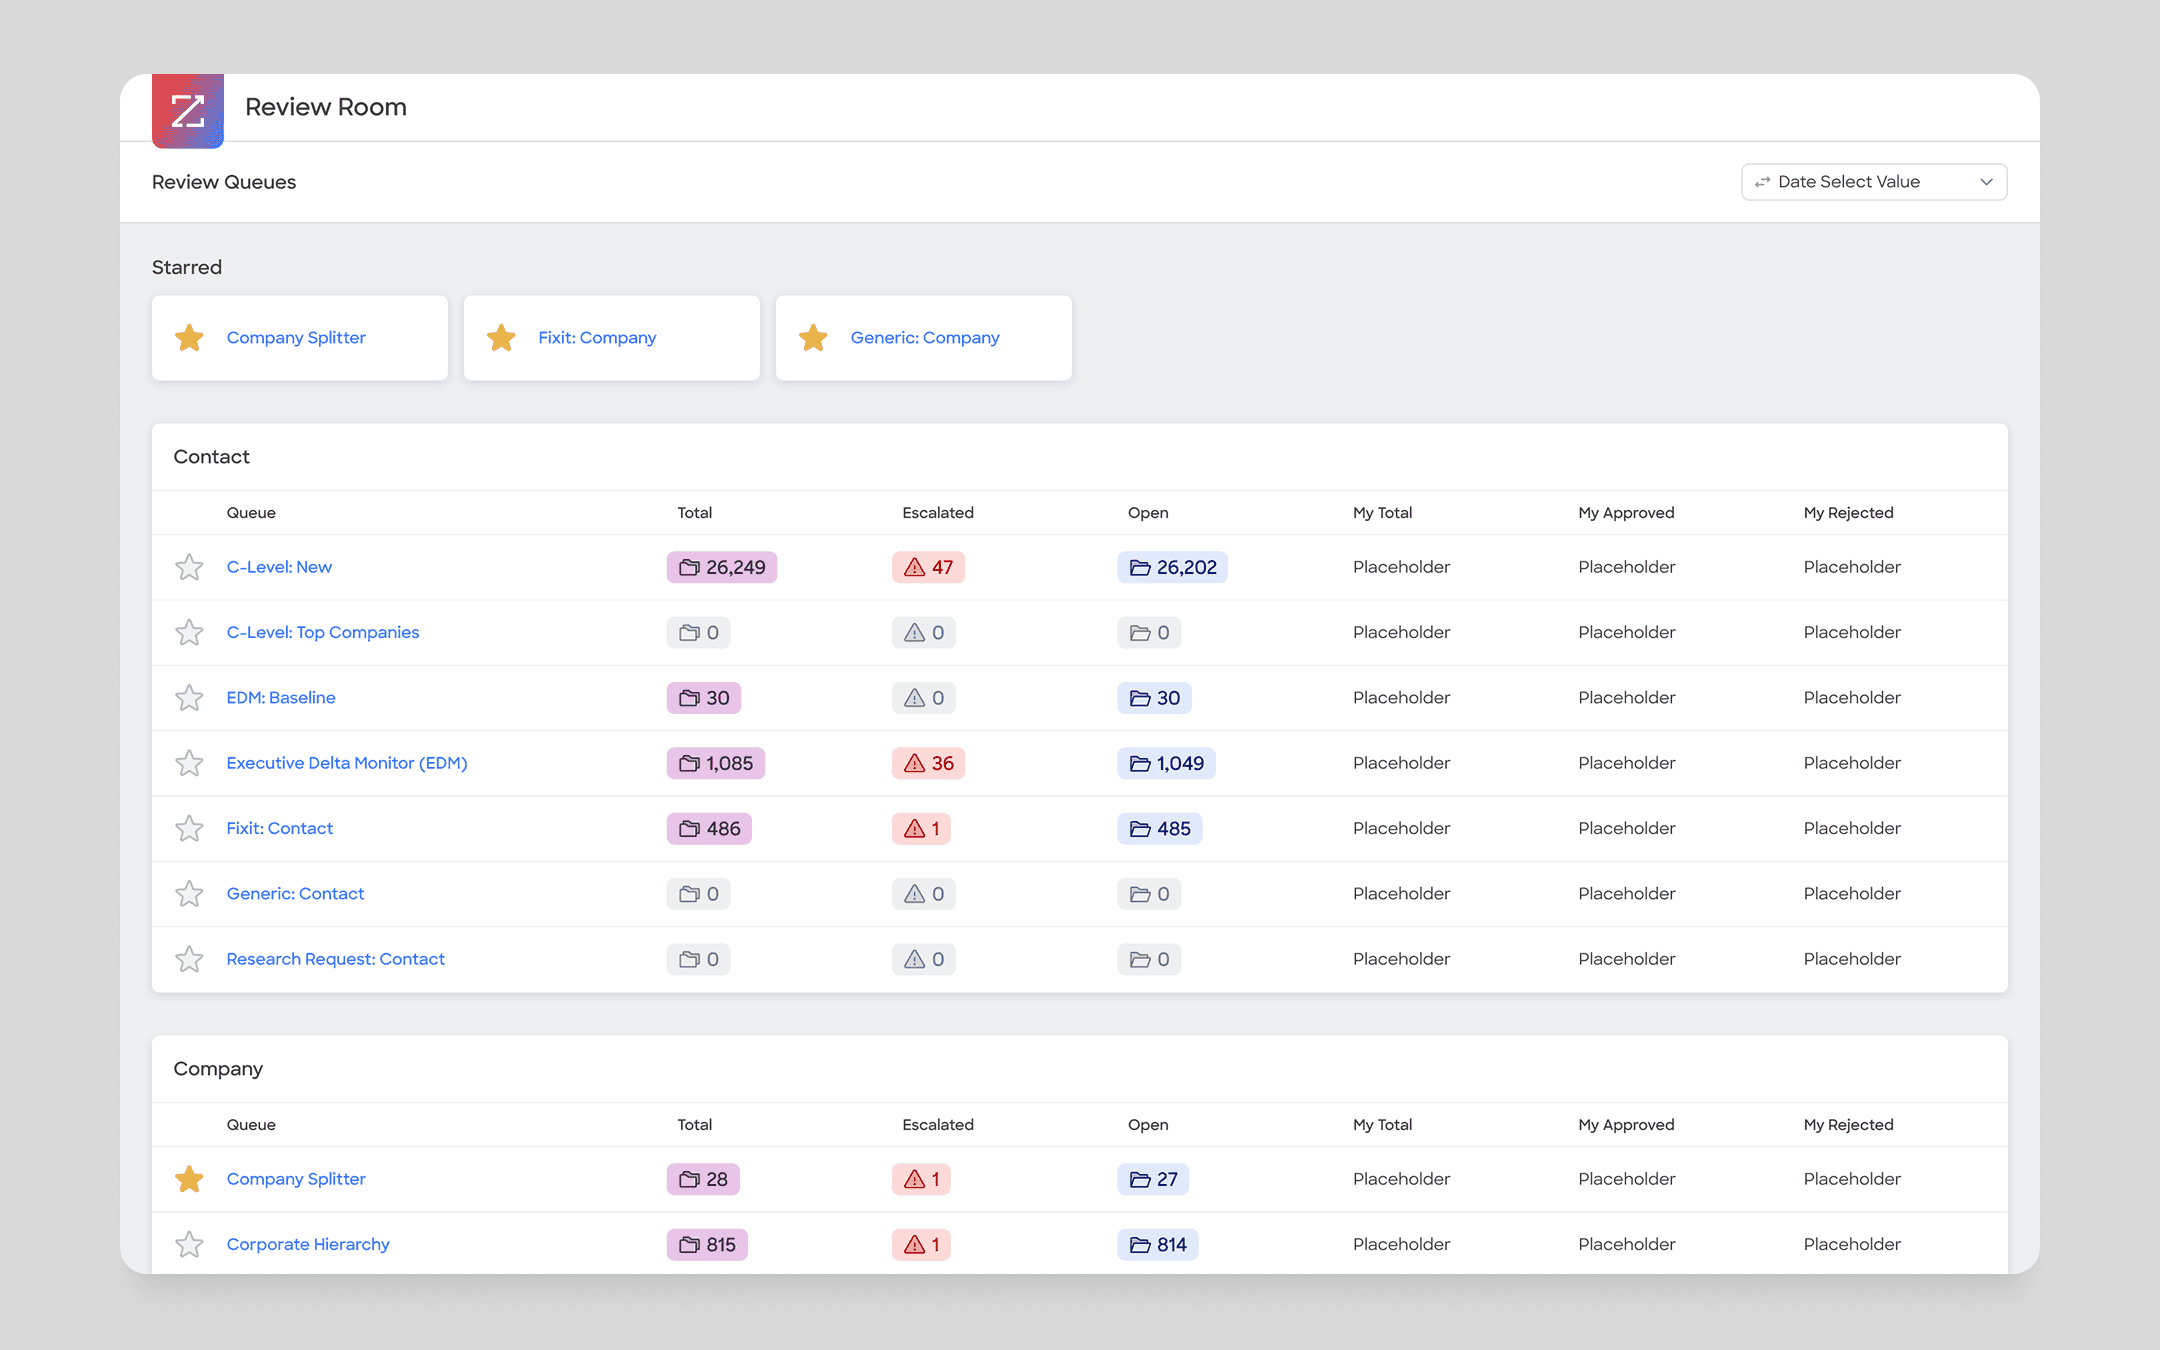
Task: Click the 30 open badge for EDM: Baseline
Action: coord(1154,698)
